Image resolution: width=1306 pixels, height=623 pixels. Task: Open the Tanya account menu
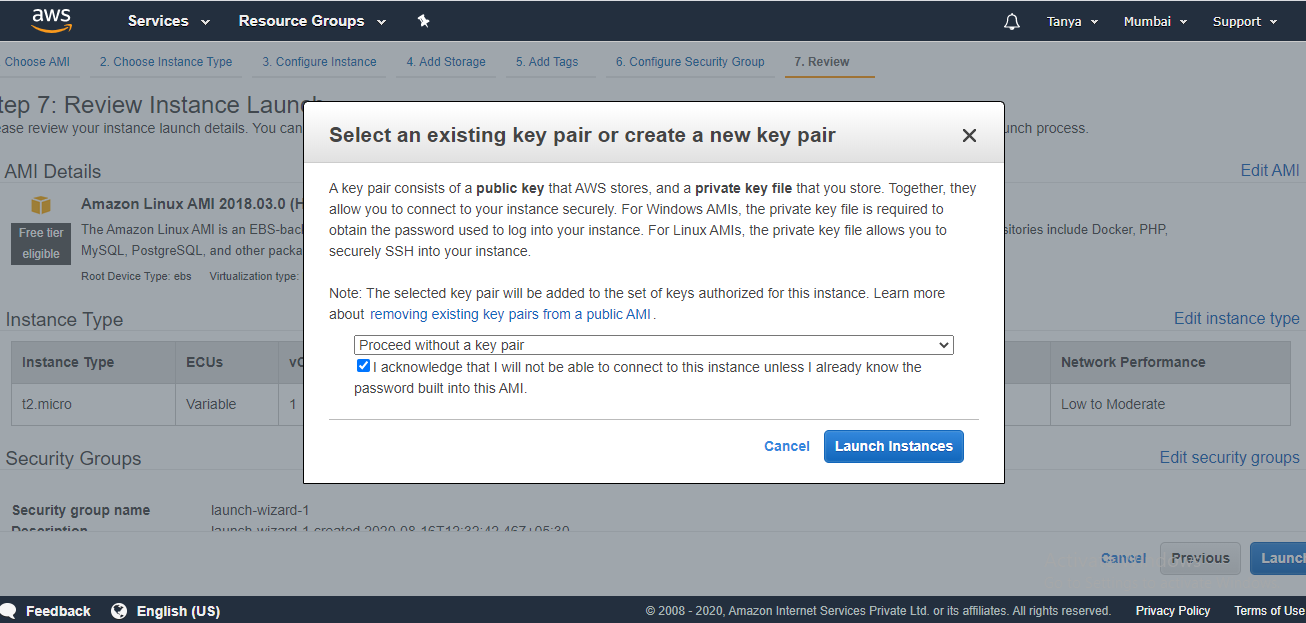click(x=1072, y=21)
